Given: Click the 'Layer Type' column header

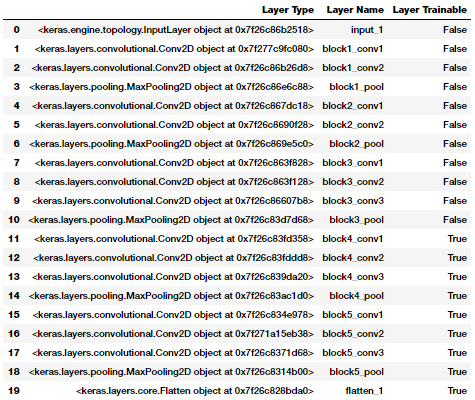Looking at the screenshot, I should 288,10.
